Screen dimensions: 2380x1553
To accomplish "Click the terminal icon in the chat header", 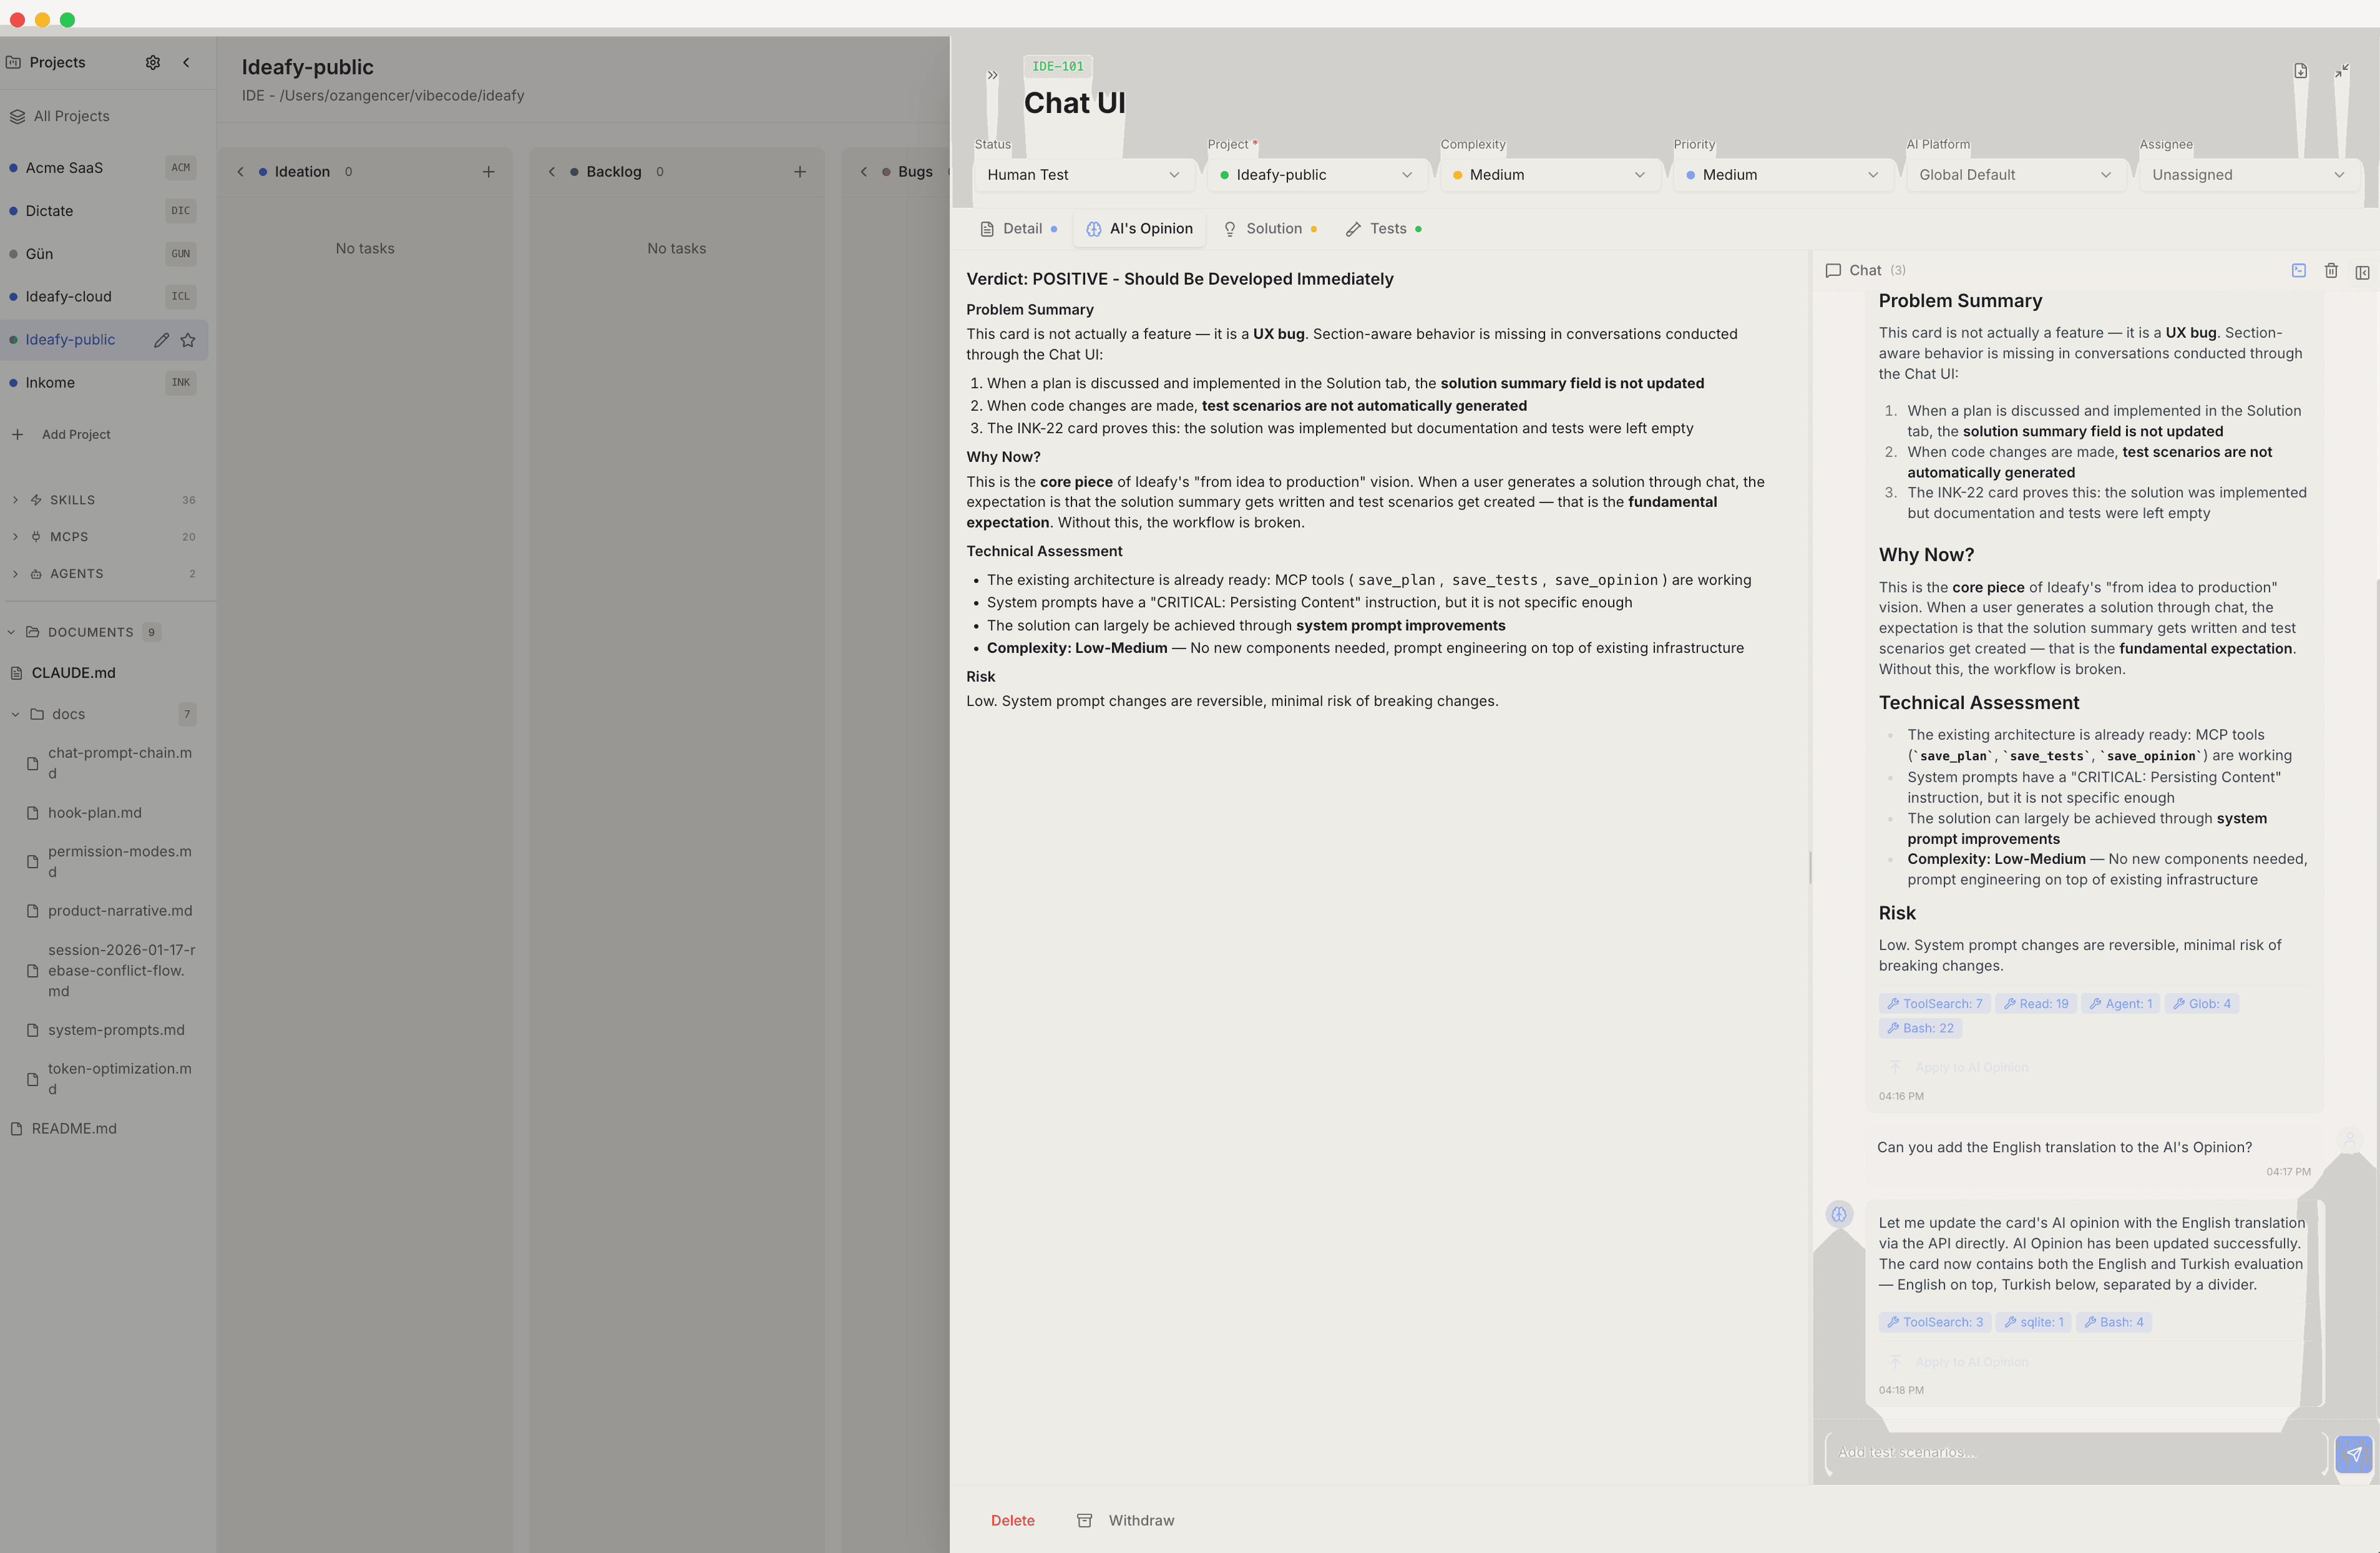I will [2298, 271].
